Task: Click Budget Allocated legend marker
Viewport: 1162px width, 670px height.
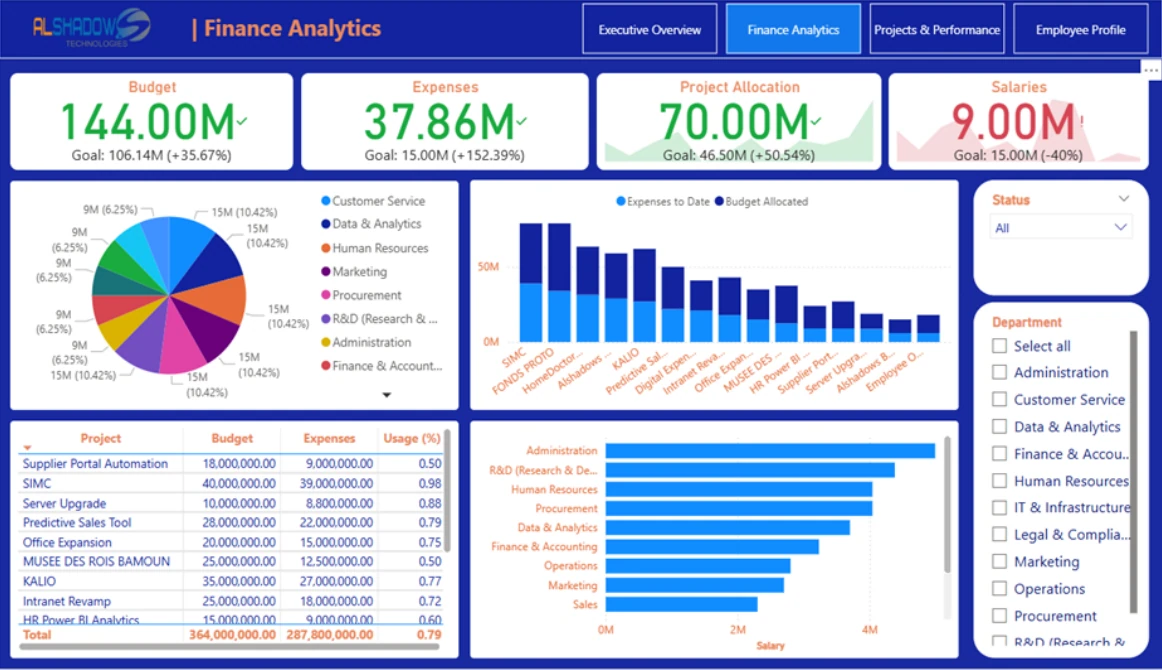Action: pos(719,202)
